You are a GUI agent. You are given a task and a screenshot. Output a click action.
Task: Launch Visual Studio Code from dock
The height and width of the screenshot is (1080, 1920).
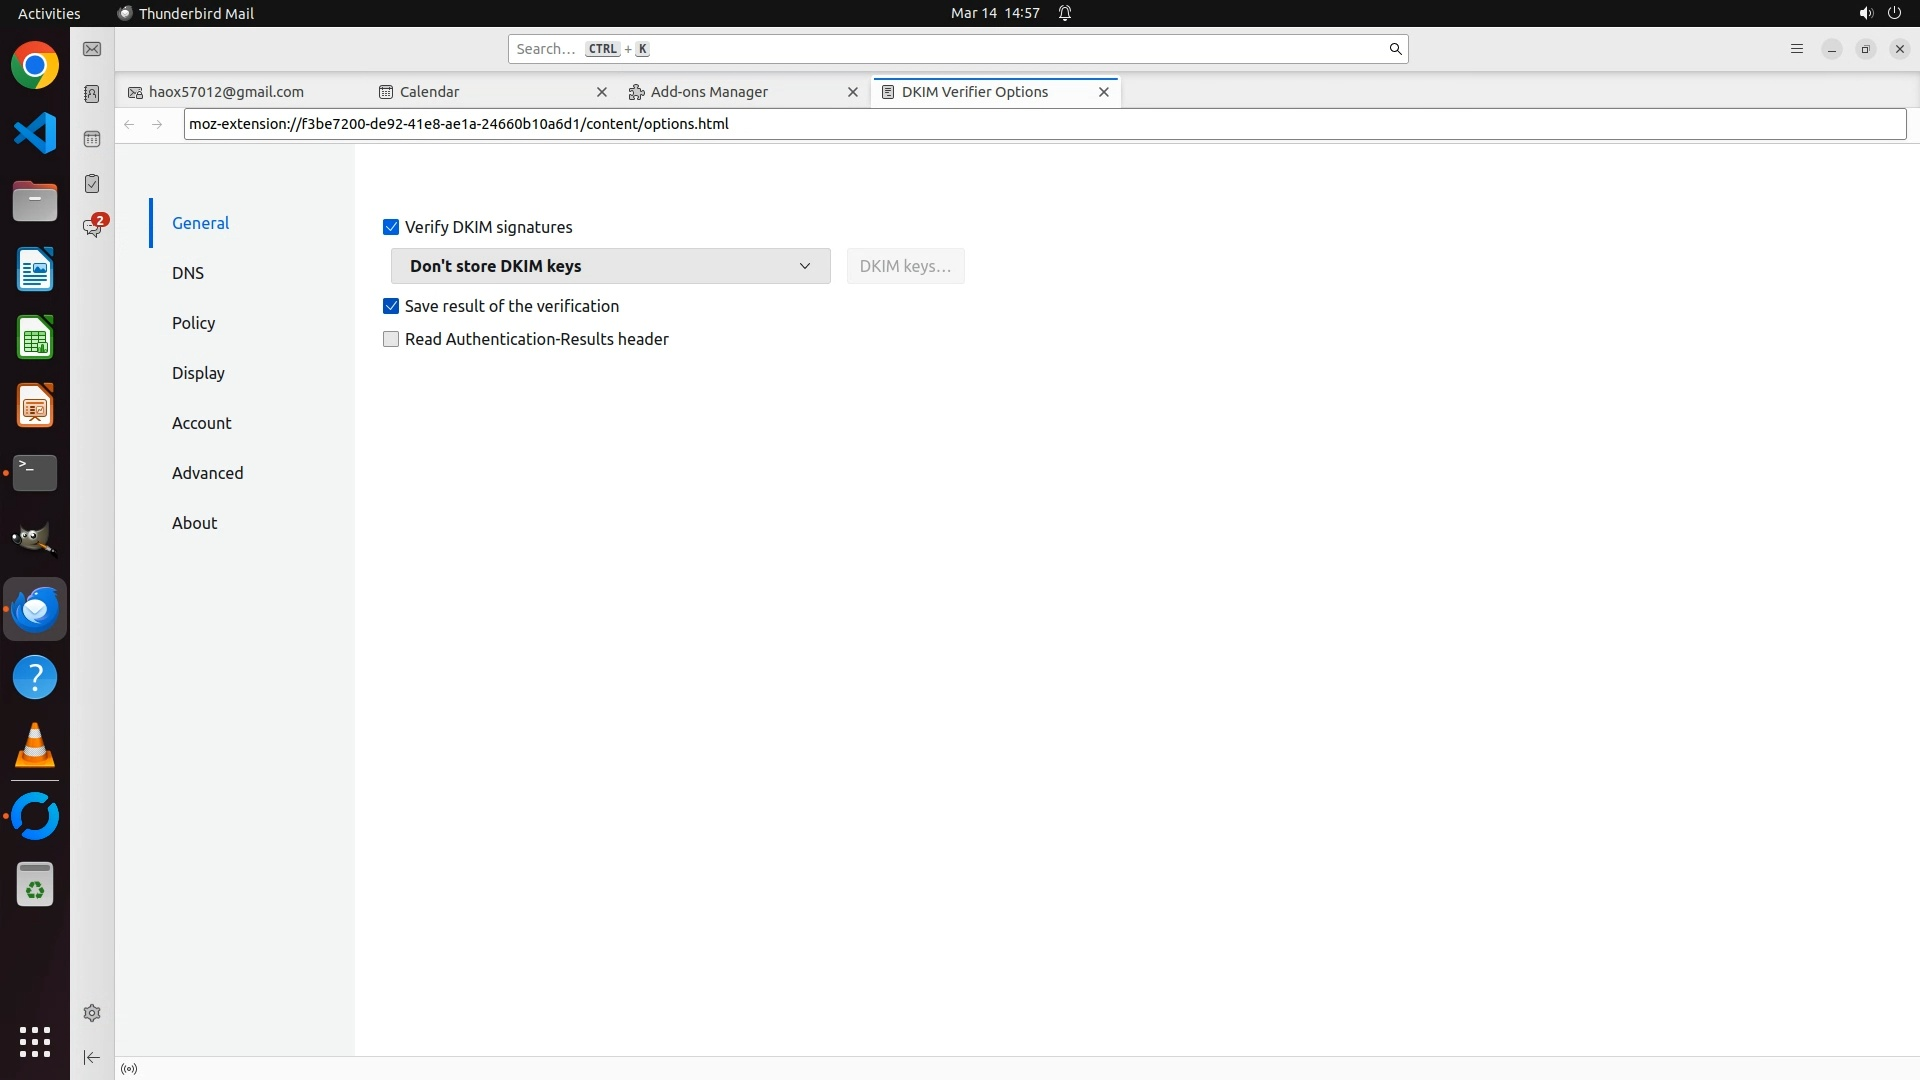[35, 133]
